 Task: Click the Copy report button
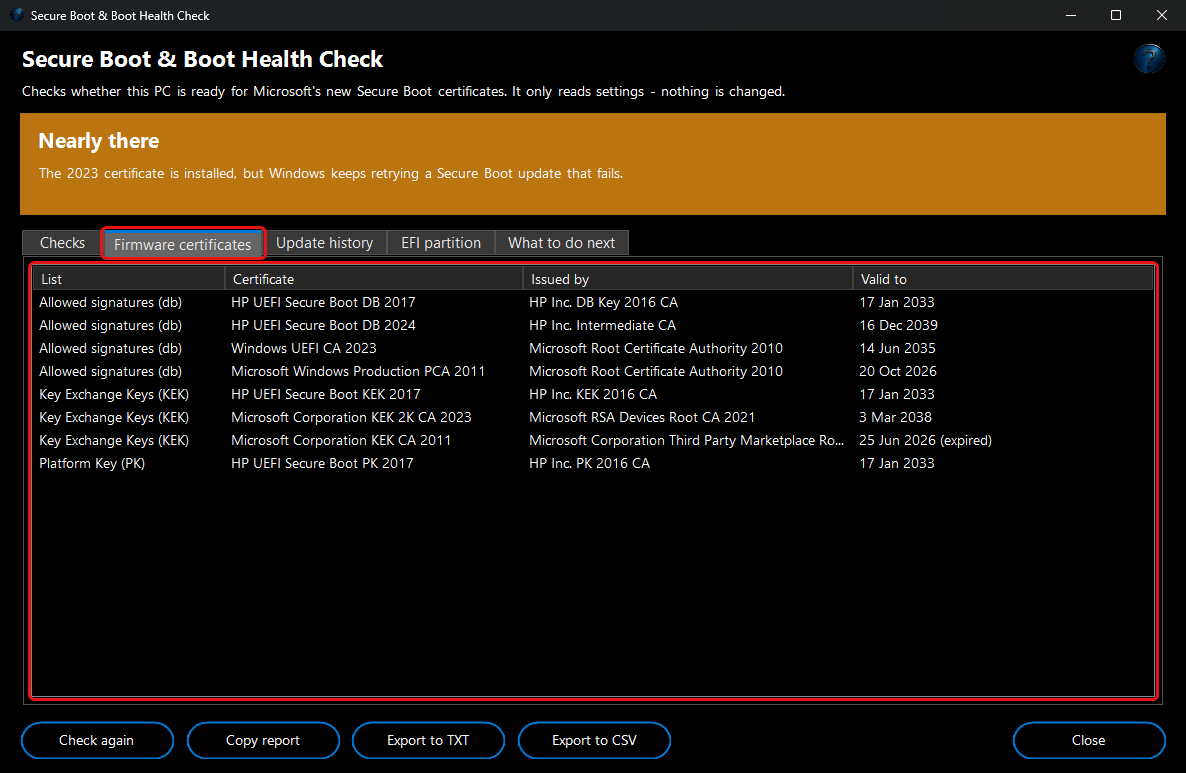[x=262, y=740]
